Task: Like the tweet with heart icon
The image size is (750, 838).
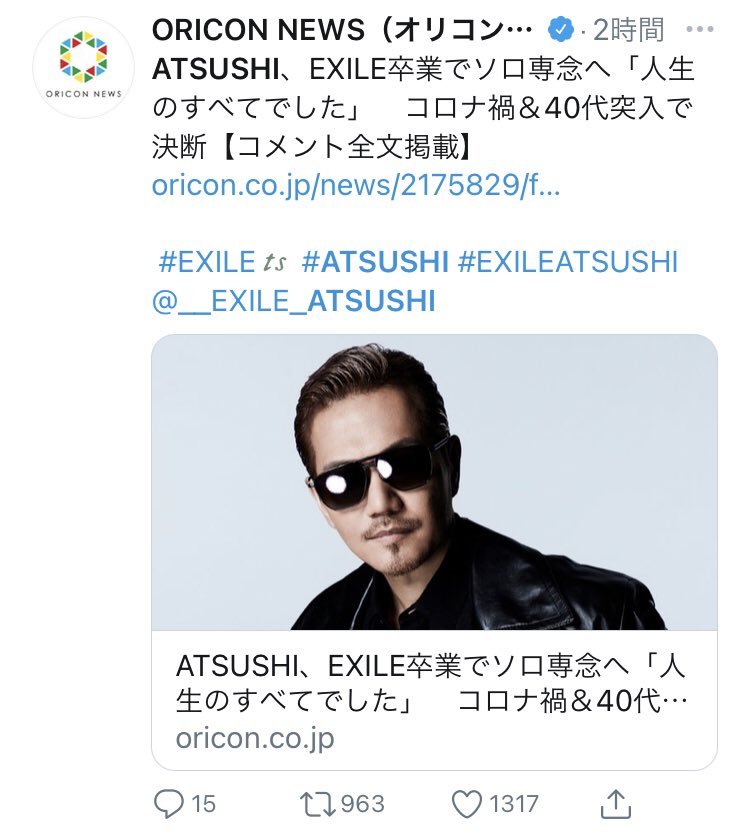Action: 467,804
